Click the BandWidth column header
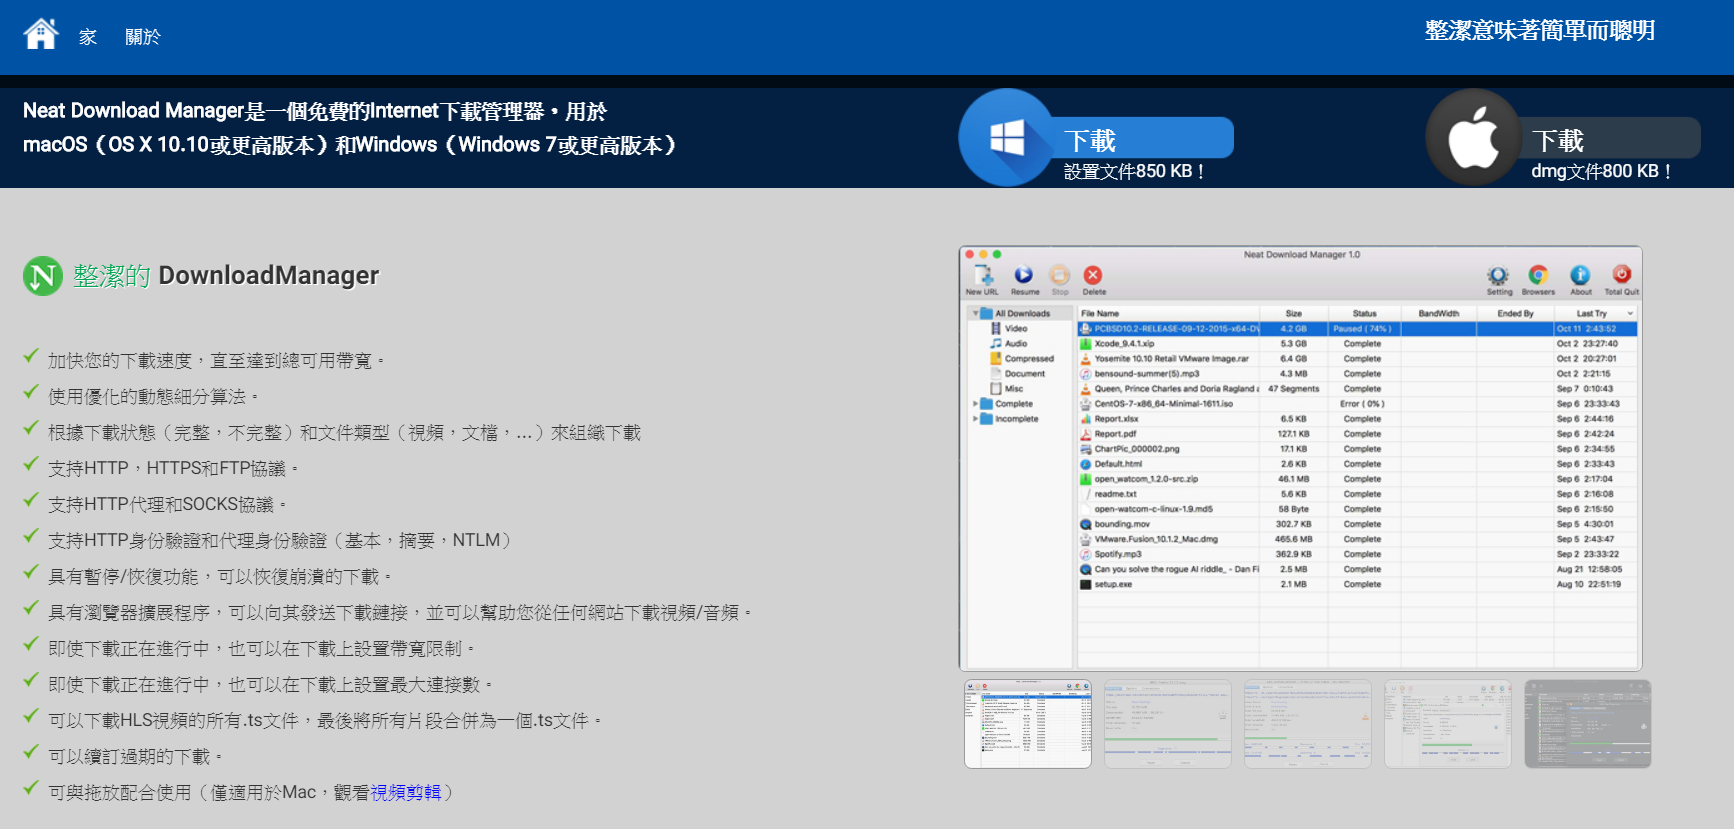Screen dimensions: 1734x829 tap(1439, 314)
